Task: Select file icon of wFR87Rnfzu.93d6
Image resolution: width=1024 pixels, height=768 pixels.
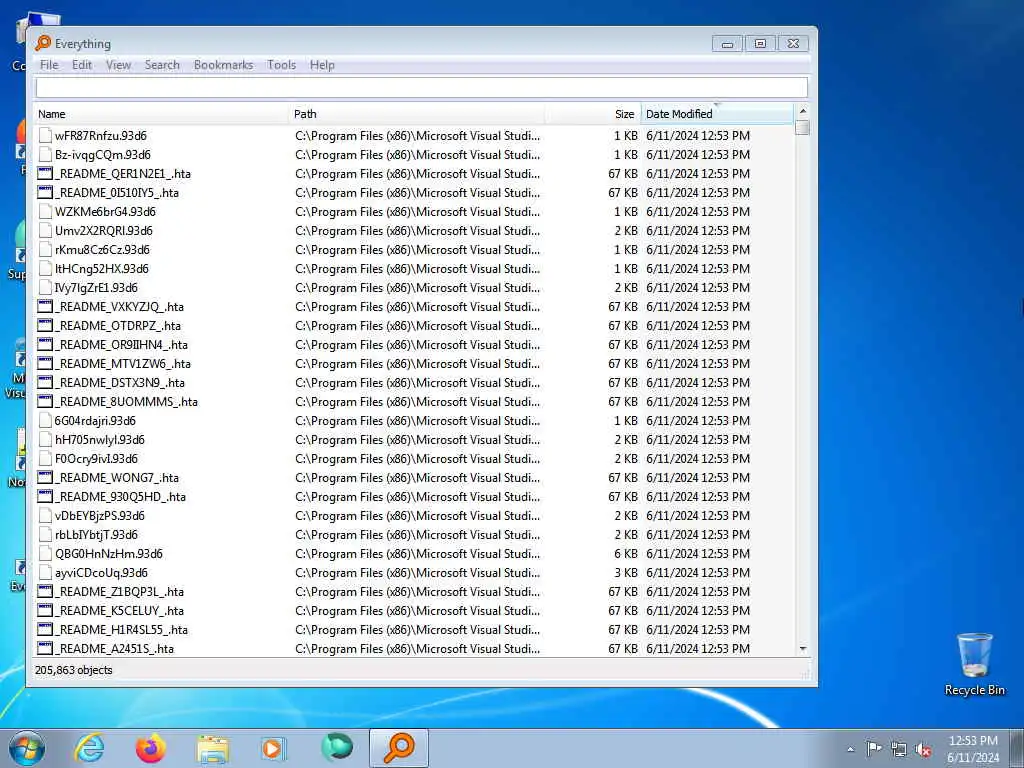Action: 45,135
